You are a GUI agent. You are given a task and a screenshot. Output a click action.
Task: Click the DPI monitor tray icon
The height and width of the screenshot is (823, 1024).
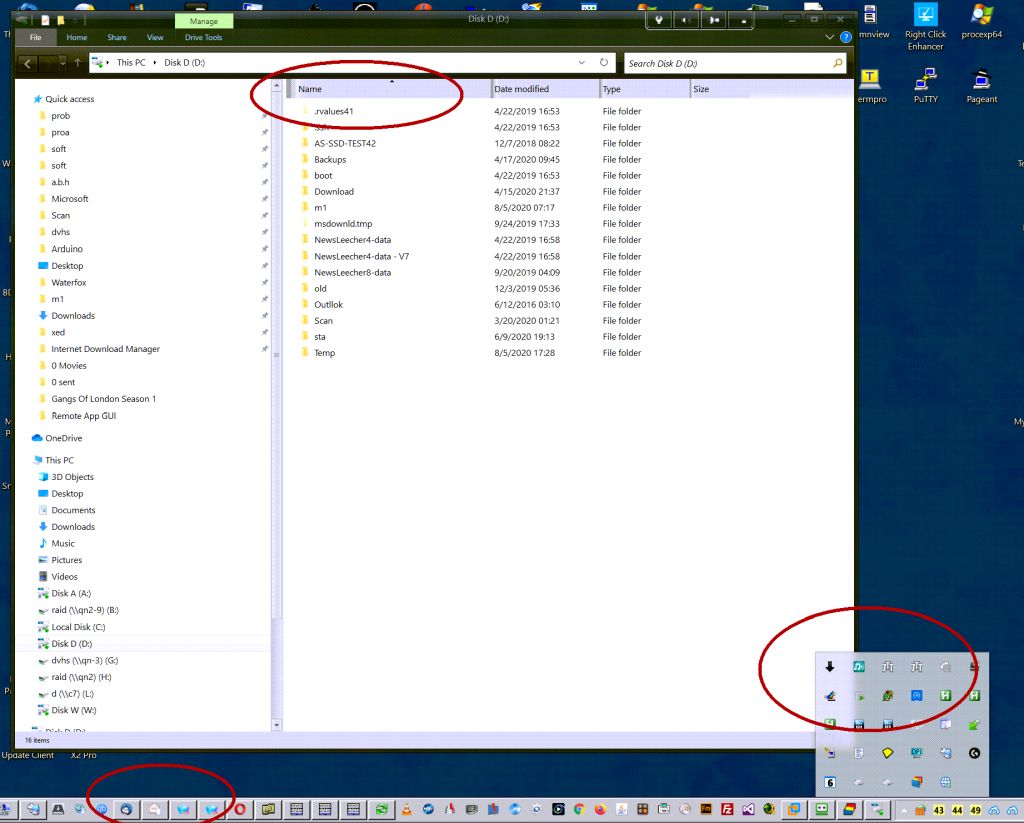[x=917, y=753]
